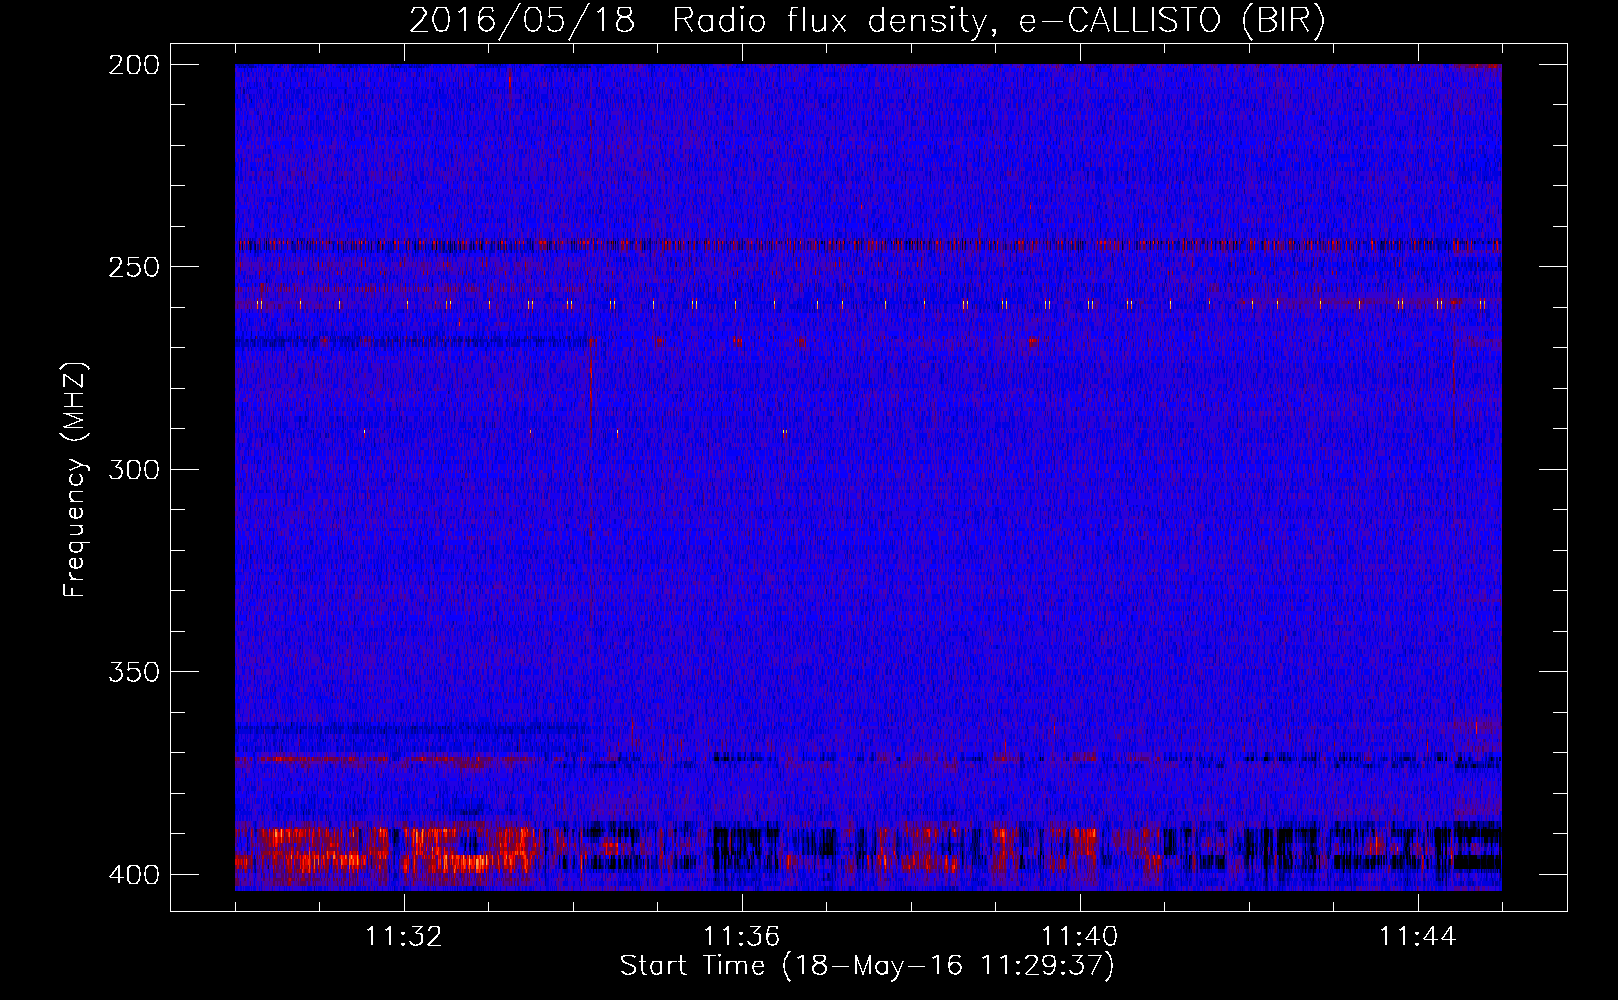Click the 11:32 time tick label
1618x1000 pixels.
pyautogui.click(x=404, y=937)
